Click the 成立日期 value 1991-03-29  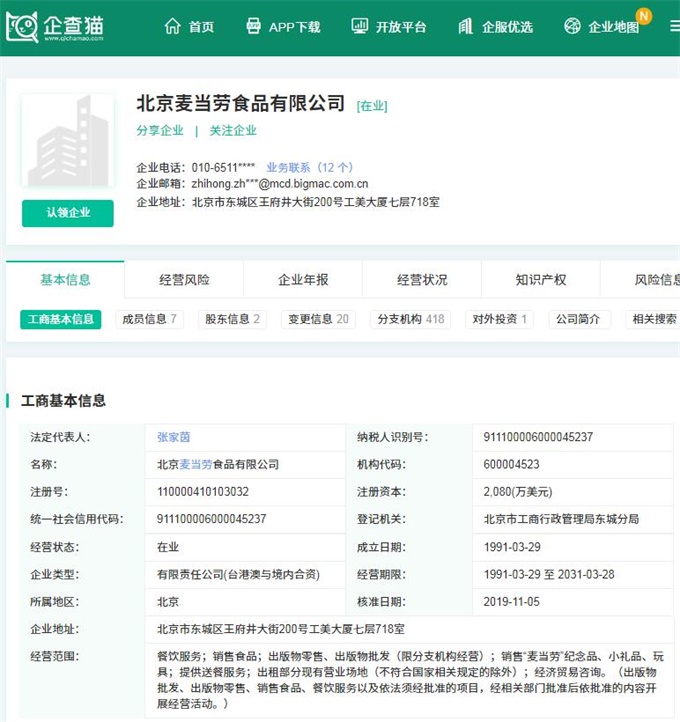pyautogui.click(x=512, y=547)
